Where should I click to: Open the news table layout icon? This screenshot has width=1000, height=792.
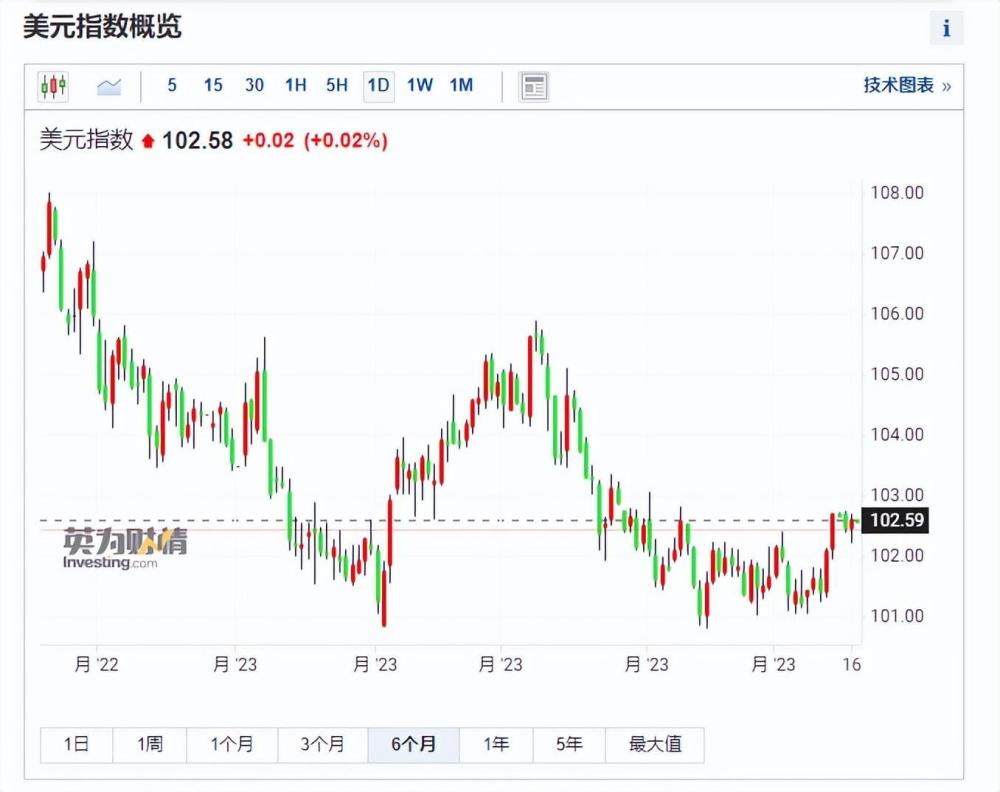534,86
